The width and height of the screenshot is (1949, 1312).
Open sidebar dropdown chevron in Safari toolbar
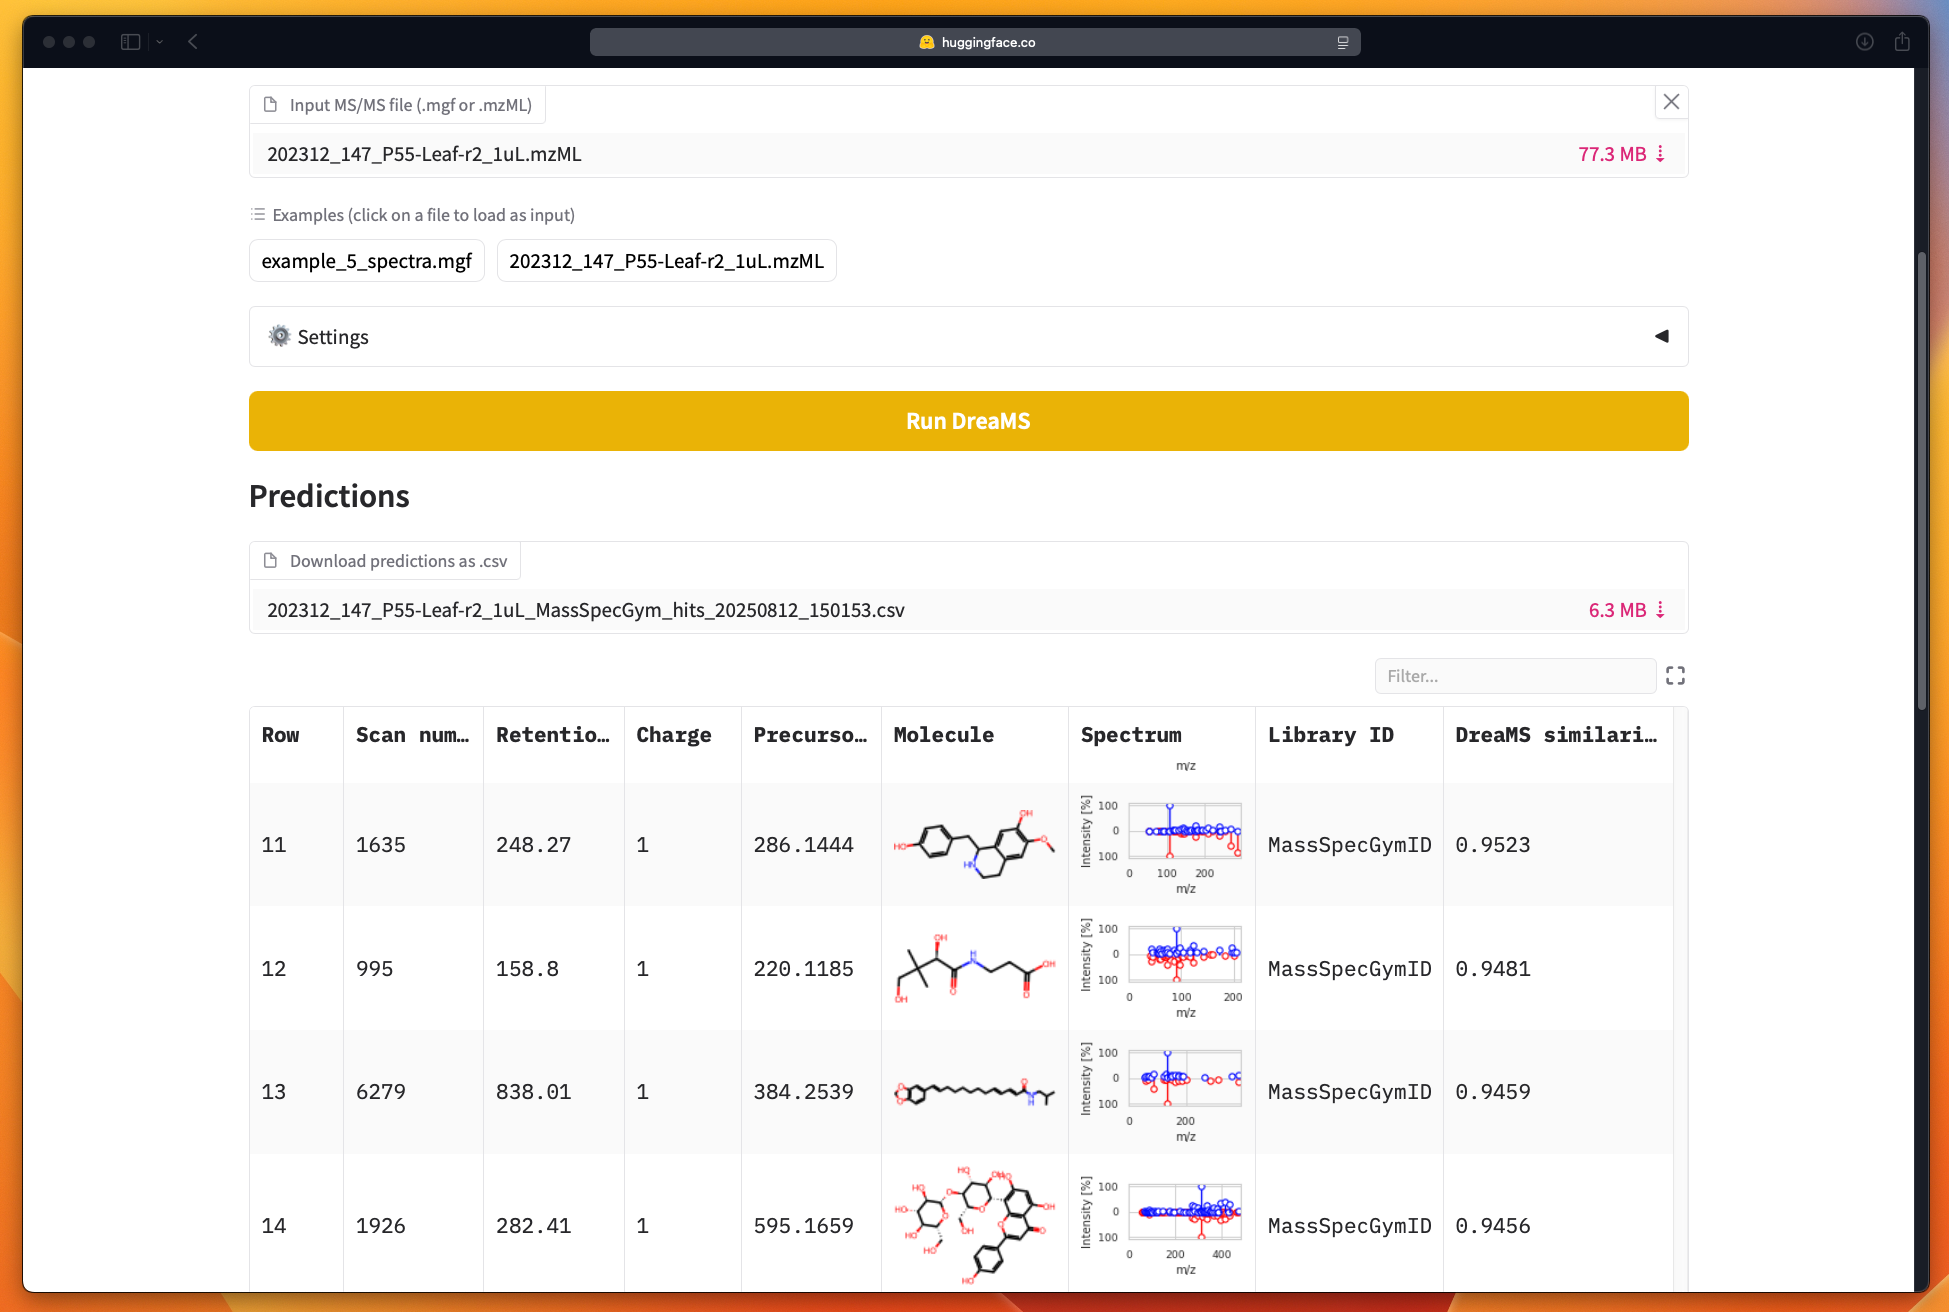click(160, 42)
